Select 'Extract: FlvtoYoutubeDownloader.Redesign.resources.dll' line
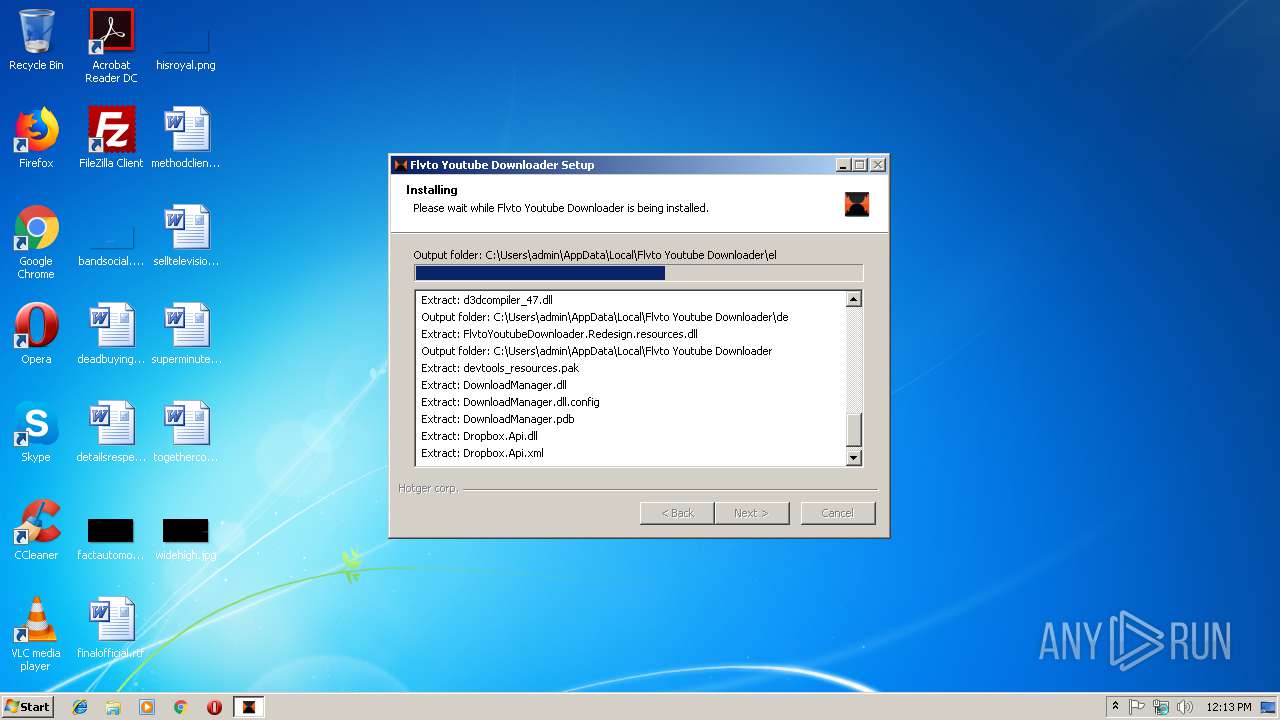Screen dimensions: 1280x720 (559, 334)
